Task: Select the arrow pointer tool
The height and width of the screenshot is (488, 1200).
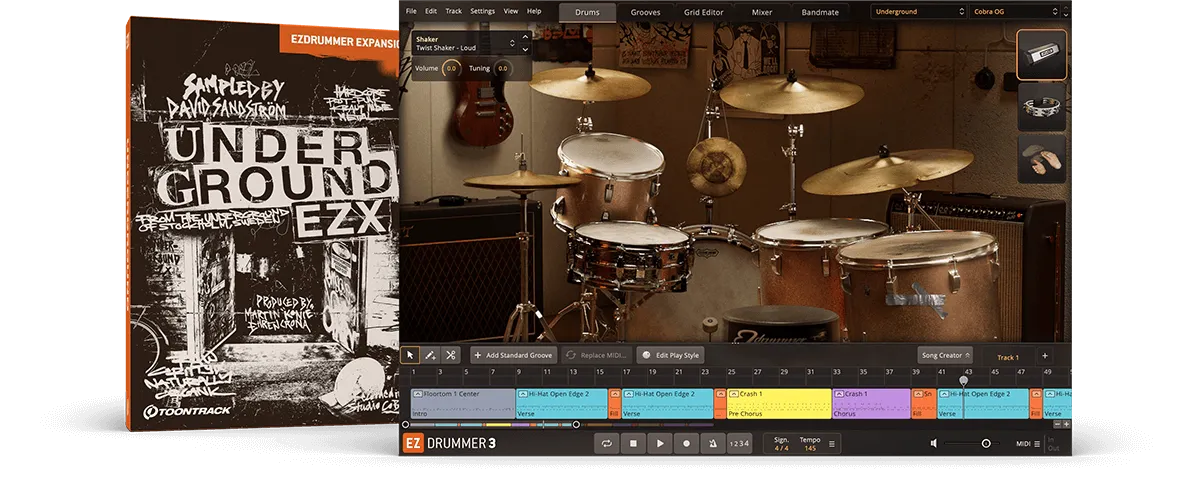Action: coord(410,355)
